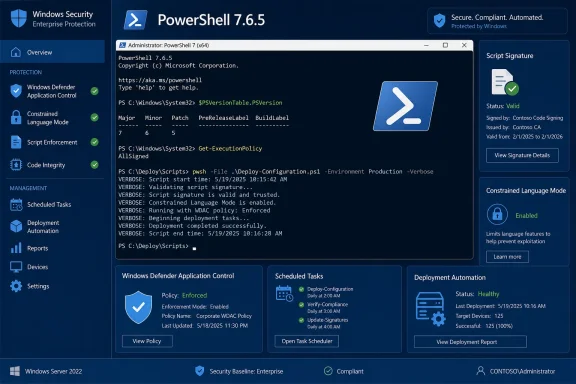Click the Windows Server 2022 label
This screenshot has width=576, height=384.
(x=54, y=372)
